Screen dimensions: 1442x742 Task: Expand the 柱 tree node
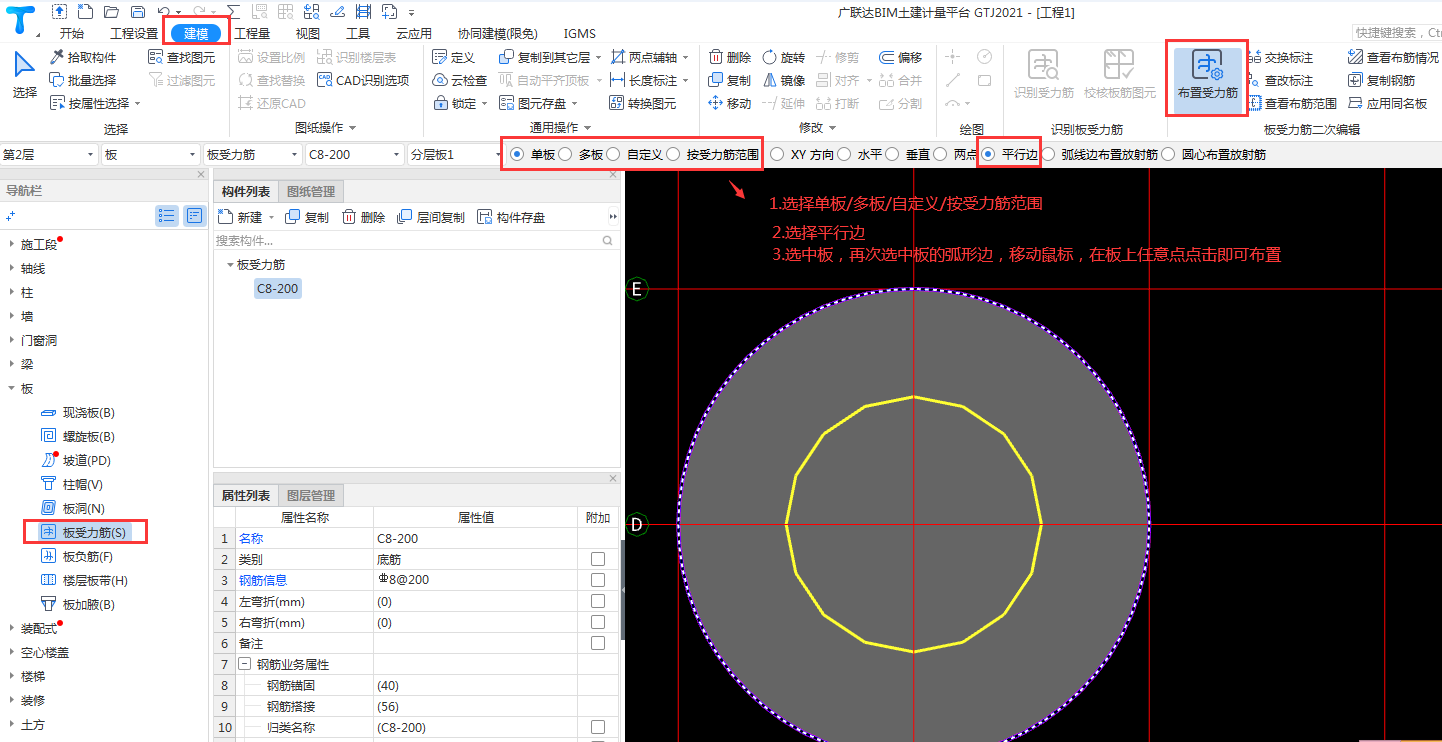[12, 292]
